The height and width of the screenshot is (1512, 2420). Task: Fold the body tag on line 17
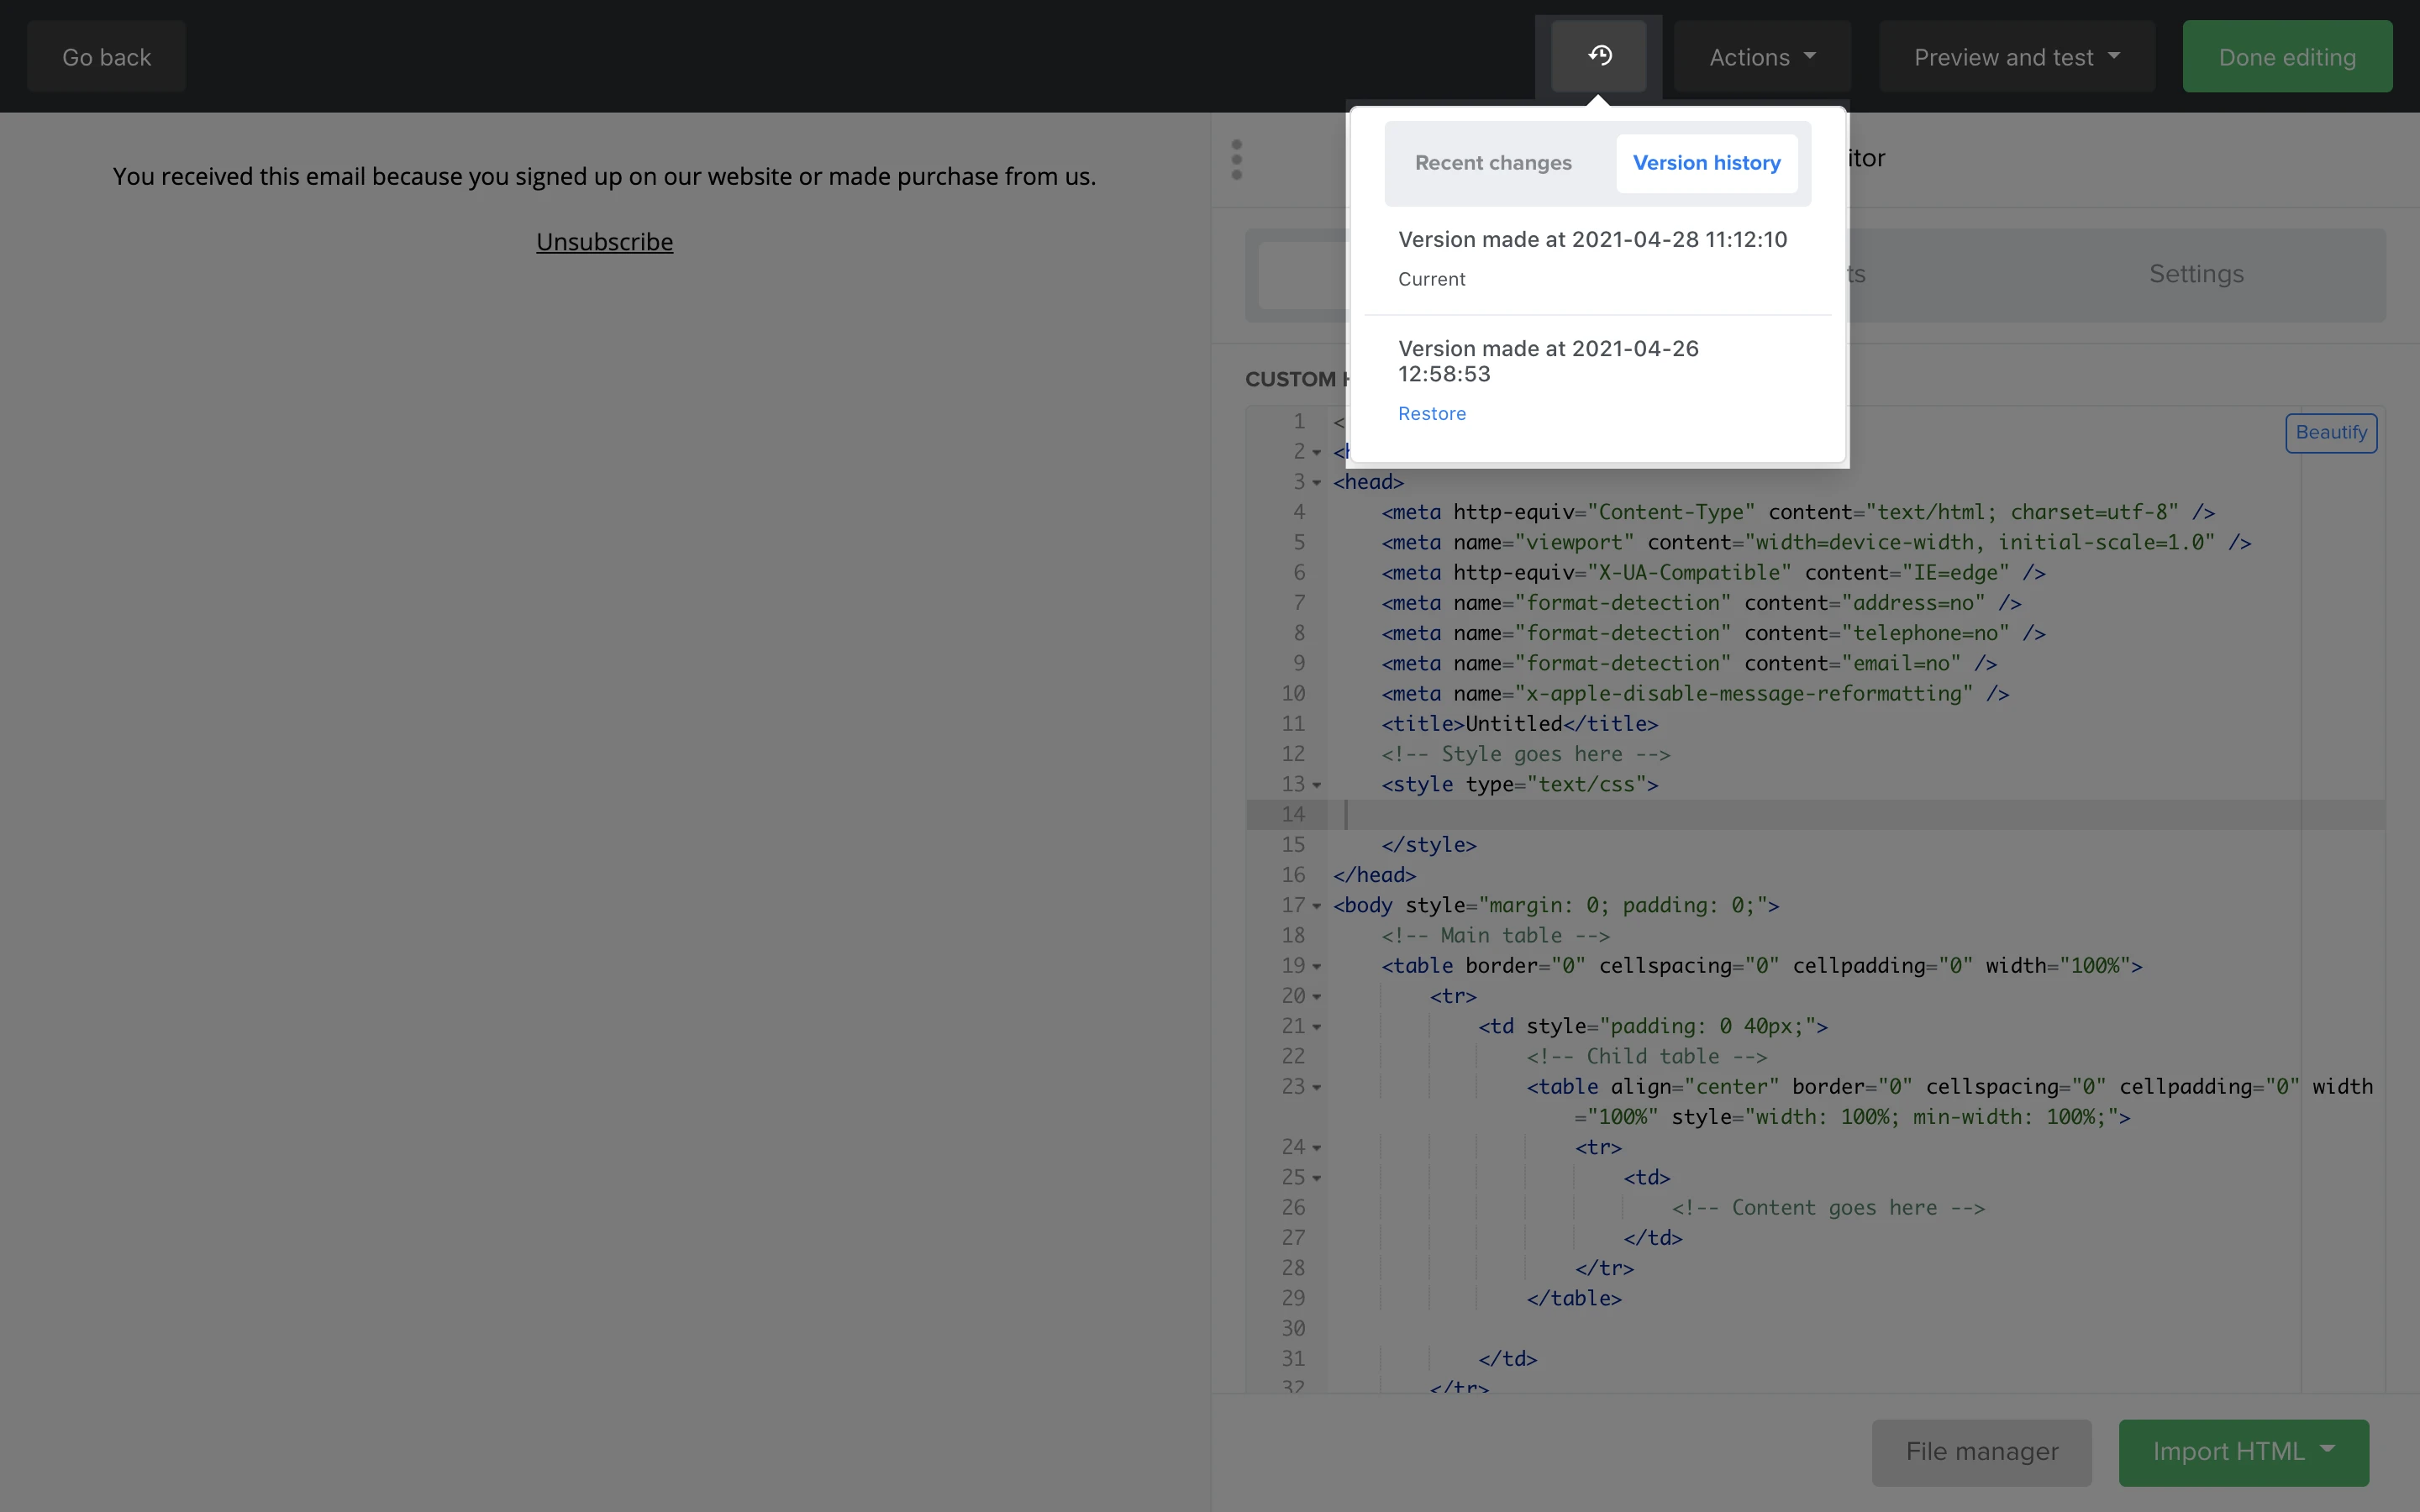(1317, 906)
